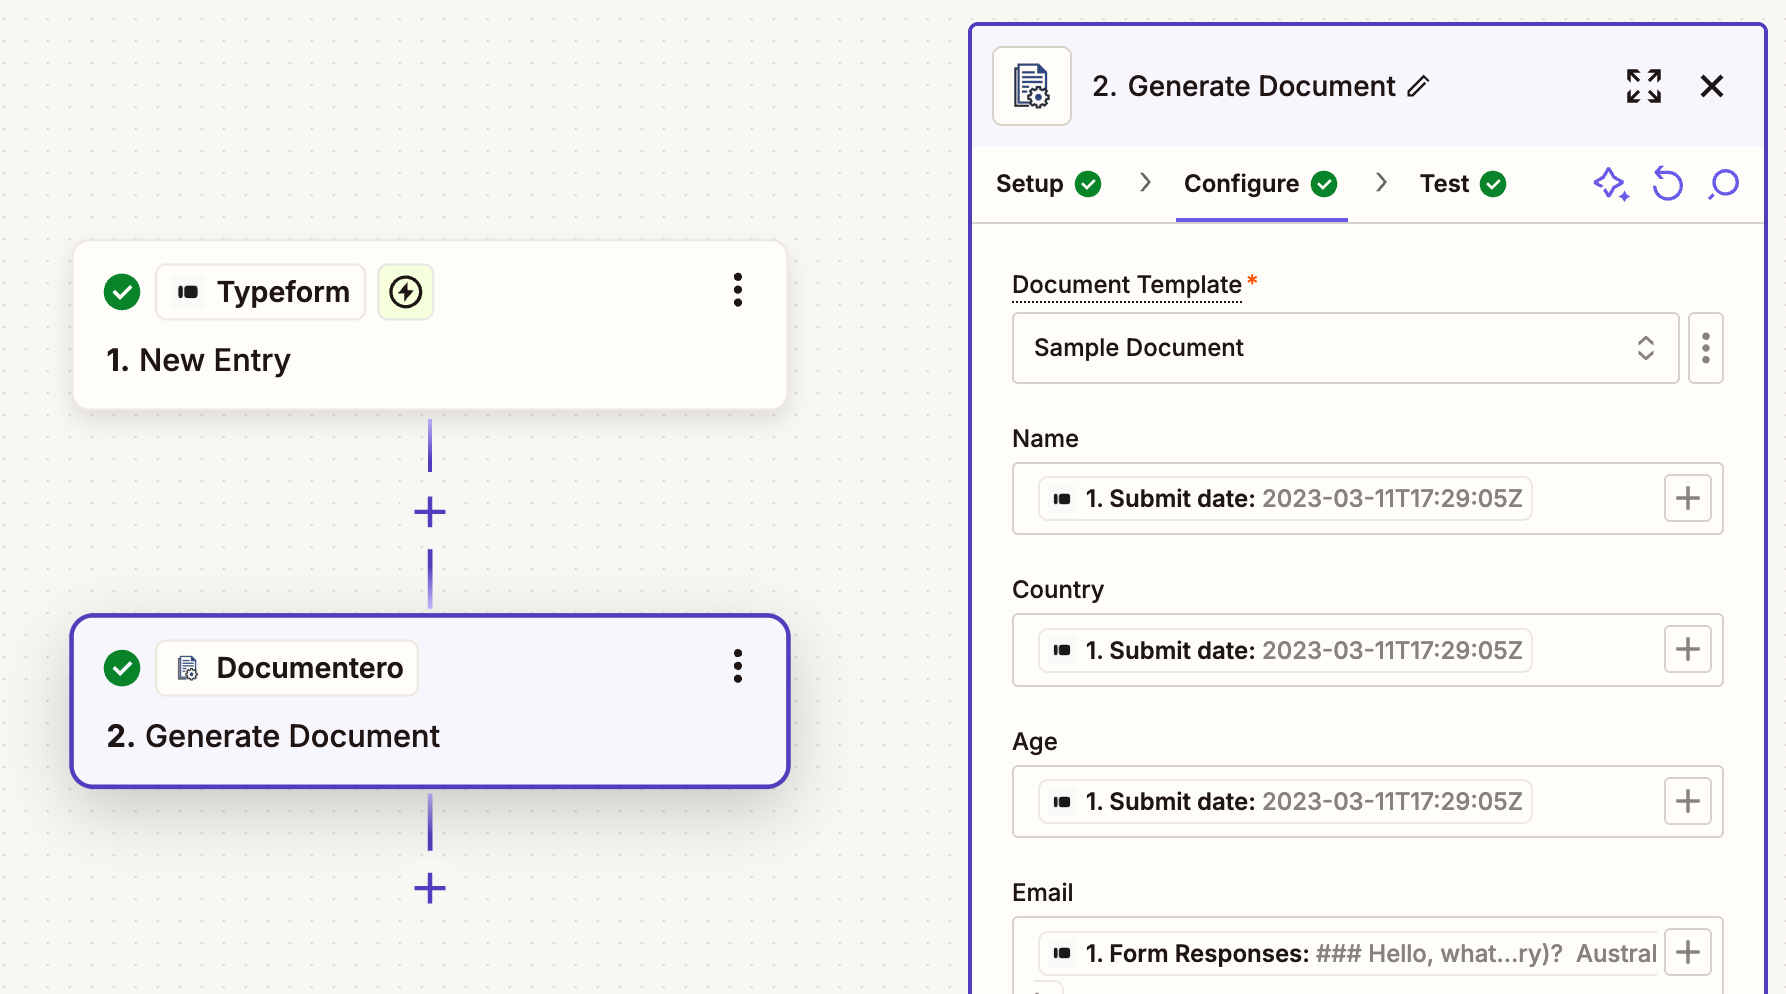This screenshot has height=994, width=1786.
Task: Click the Submit date pill in the Country field
Action: click(1285, 650)
